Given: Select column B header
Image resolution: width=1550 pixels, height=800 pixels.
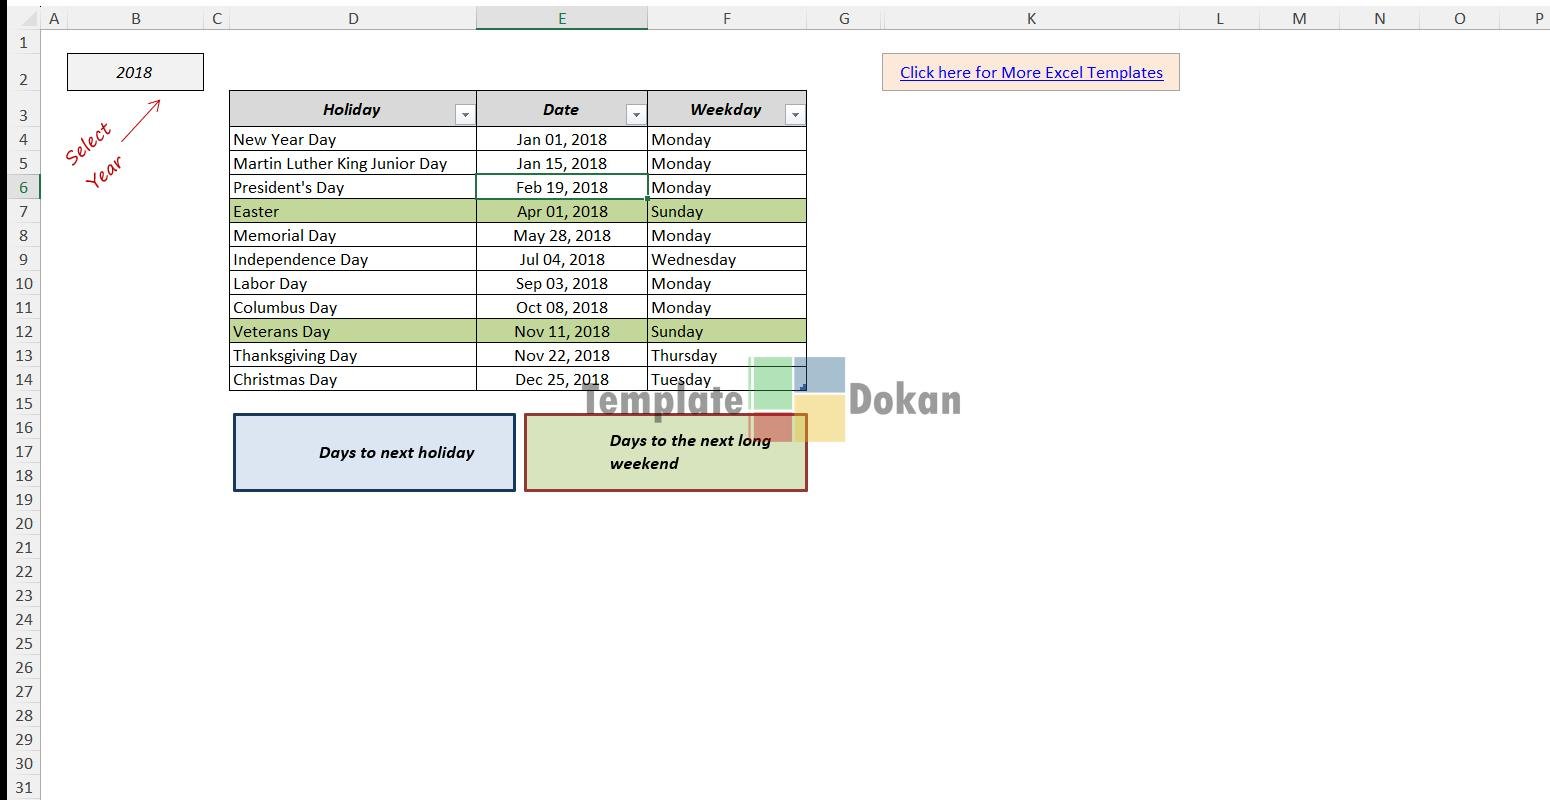Looking at the screenshot, I should click(135, 18).
